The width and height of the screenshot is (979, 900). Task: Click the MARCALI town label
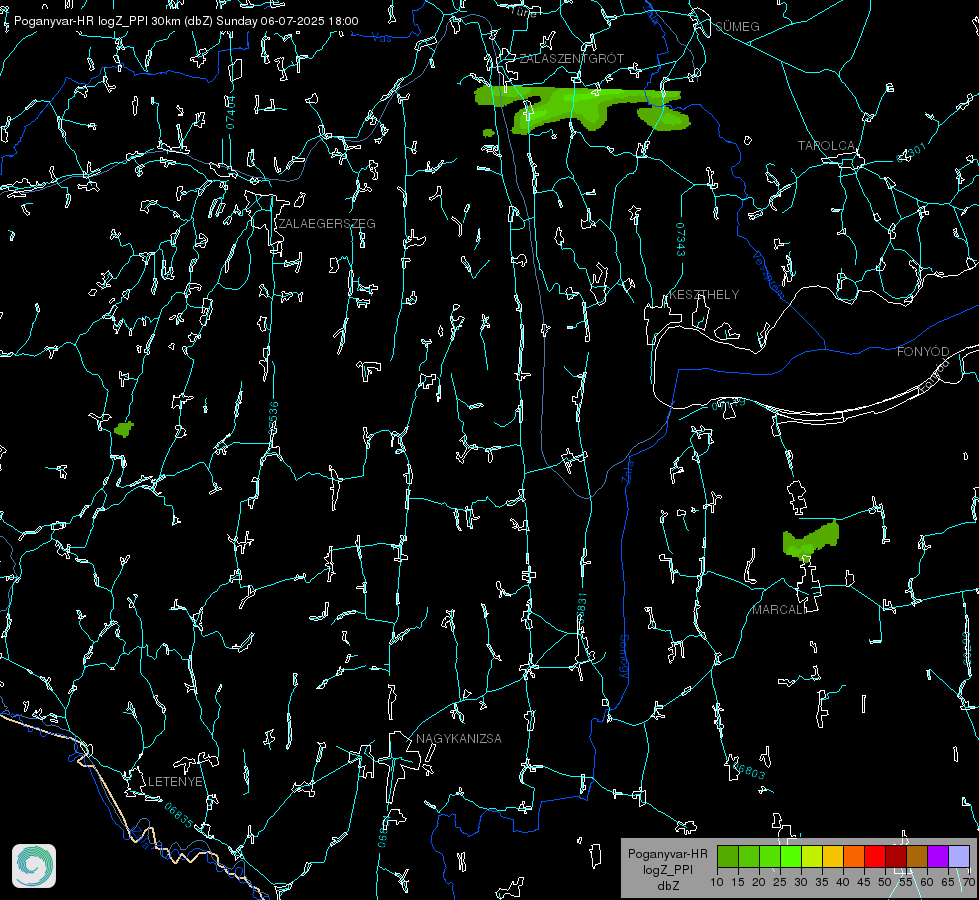(779, 610)
